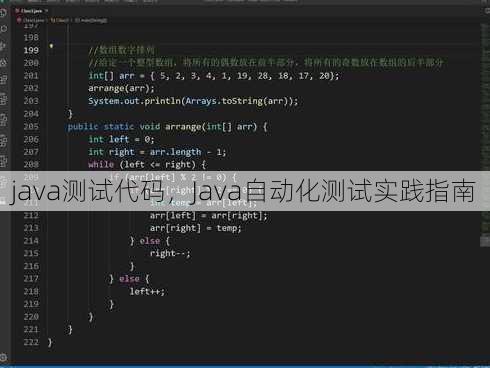Click line number 220 in the gutter
Screen dimensions: 490x368
pos(31,317)
